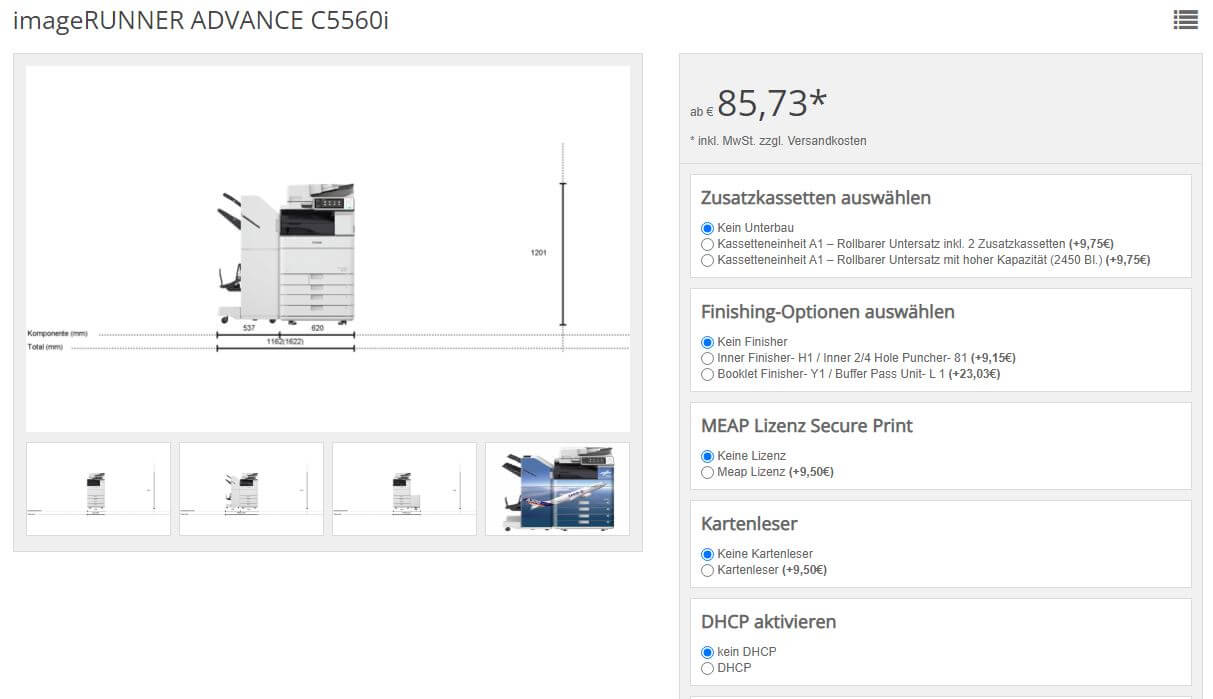Click the 85,73* price text
The image size is (1213, 699).
point(772,103)
